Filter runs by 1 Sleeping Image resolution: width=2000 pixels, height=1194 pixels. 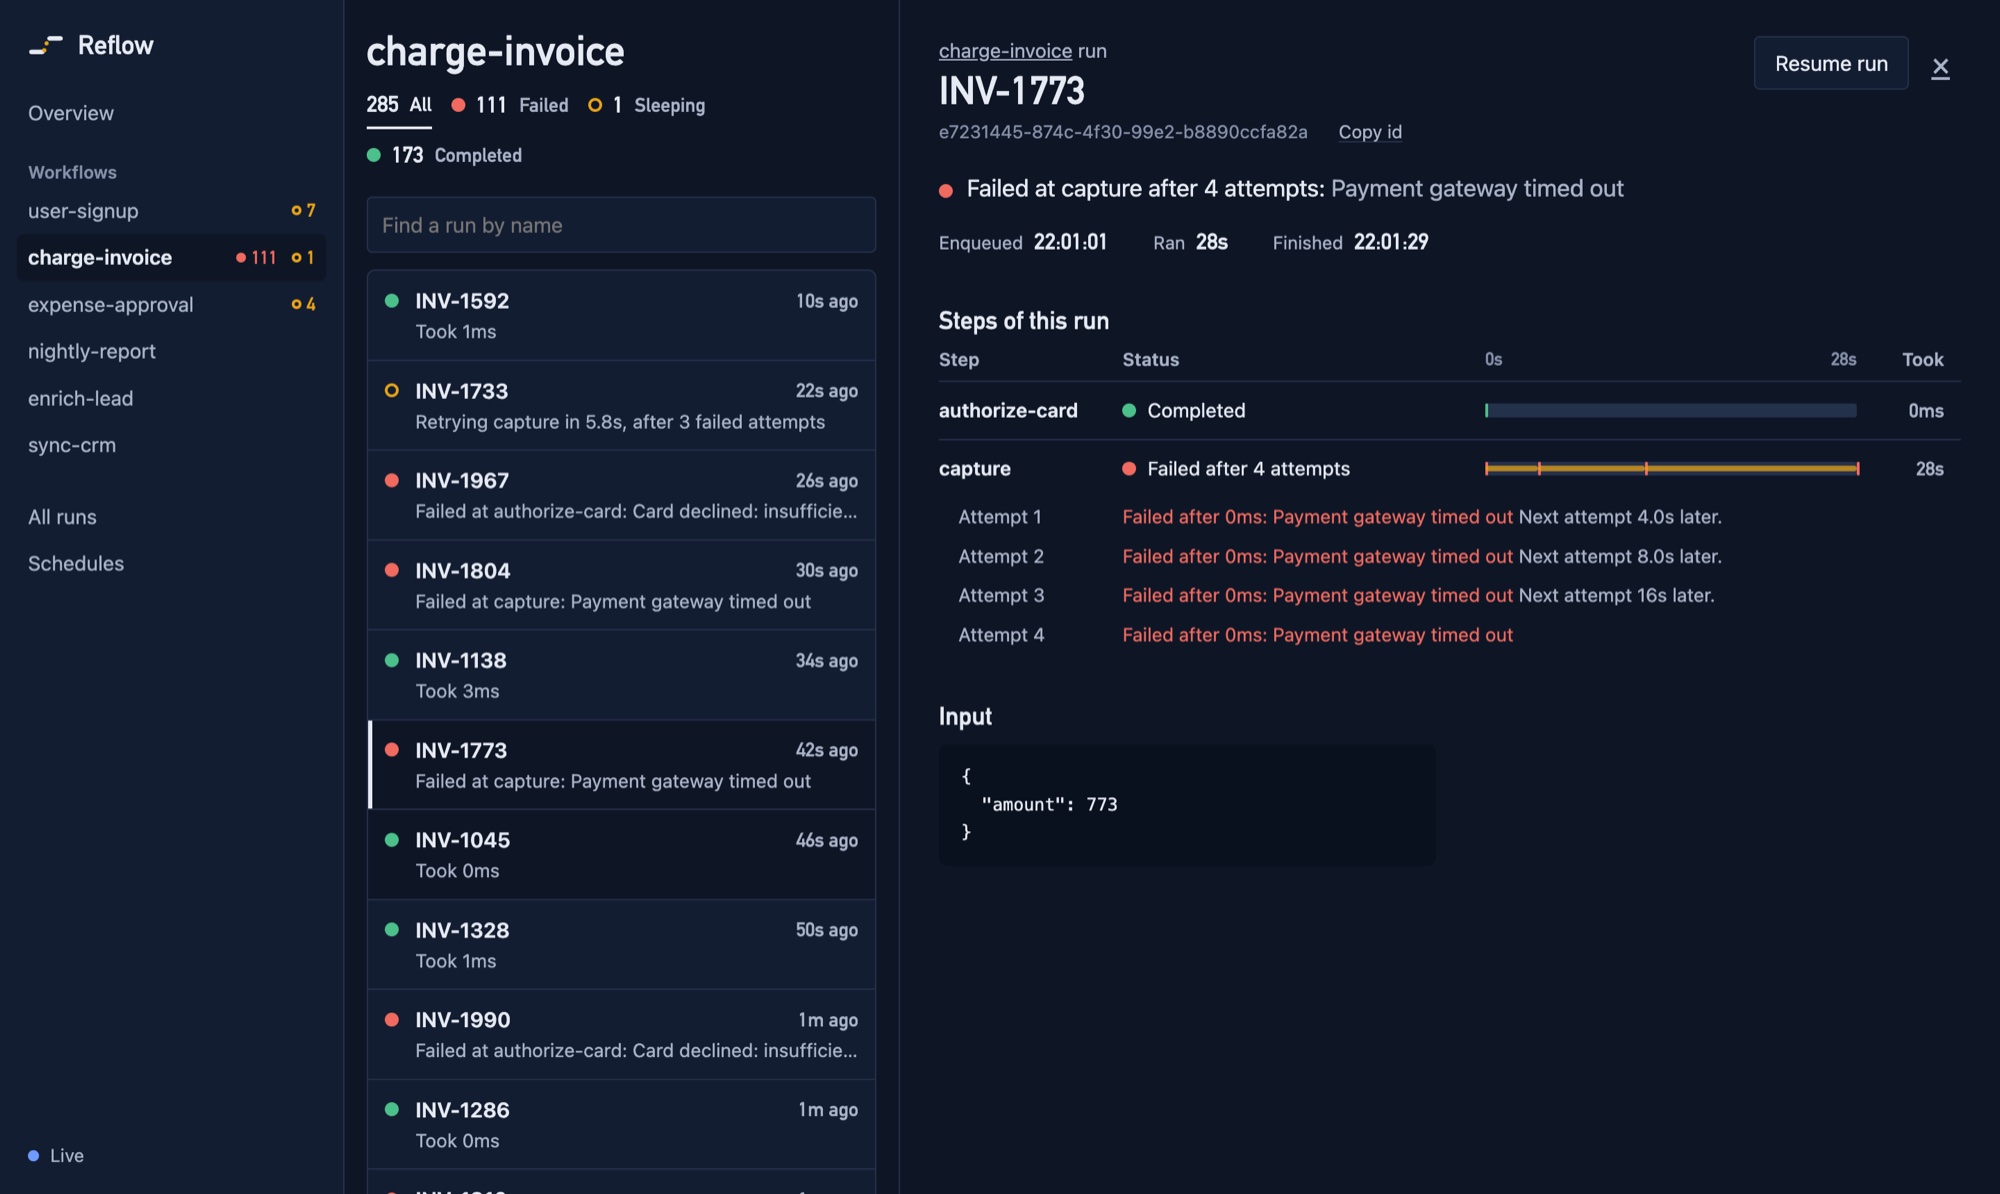[647, 105]
